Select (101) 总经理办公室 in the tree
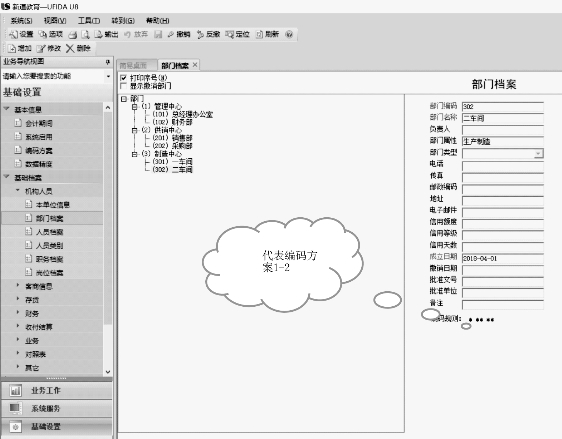Screen dimensions: 562x439 click(182, 114)
